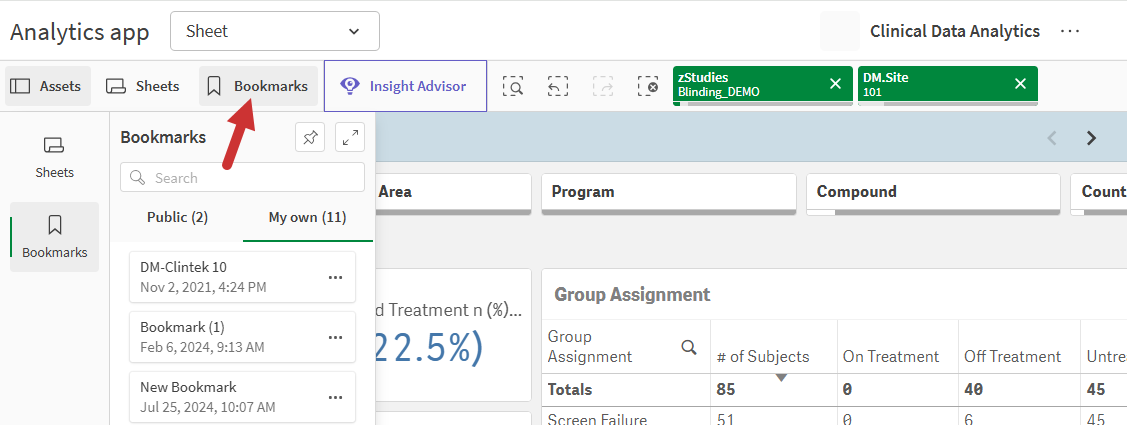This screenshot has width=1127, height=425.
Task: Click the Group Assignment table title
Action: point(632,294)
